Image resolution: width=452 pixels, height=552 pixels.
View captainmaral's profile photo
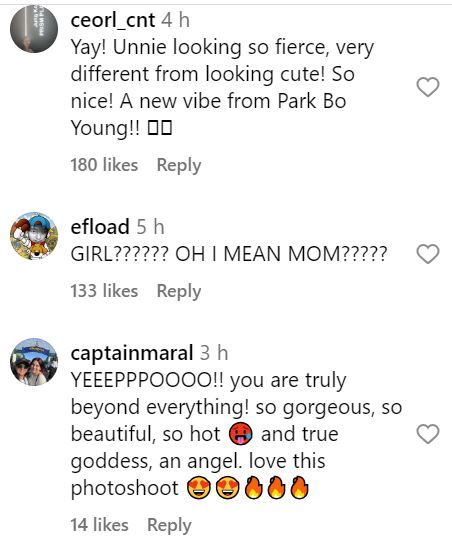click(34, 362)
